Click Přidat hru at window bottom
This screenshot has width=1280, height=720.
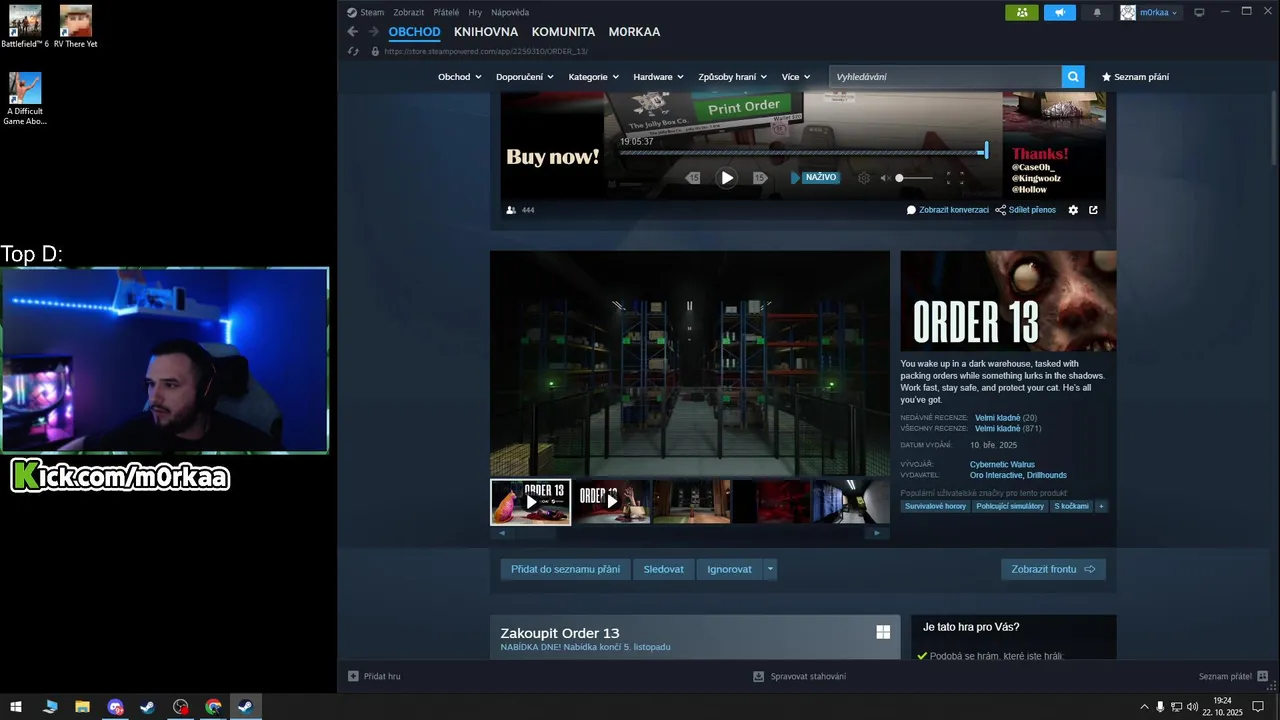coord(374,676)
